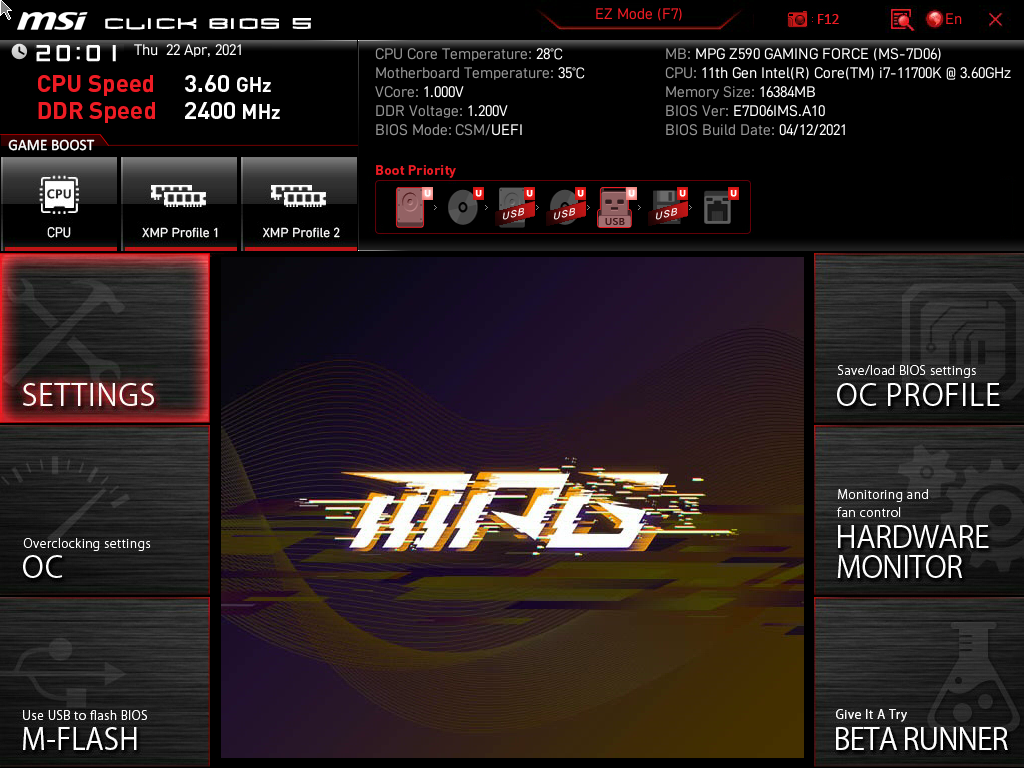1024x768 pixels.
Task: Click the MB MPG Z590 GAMING FORCE text
Action: [803, 54]
